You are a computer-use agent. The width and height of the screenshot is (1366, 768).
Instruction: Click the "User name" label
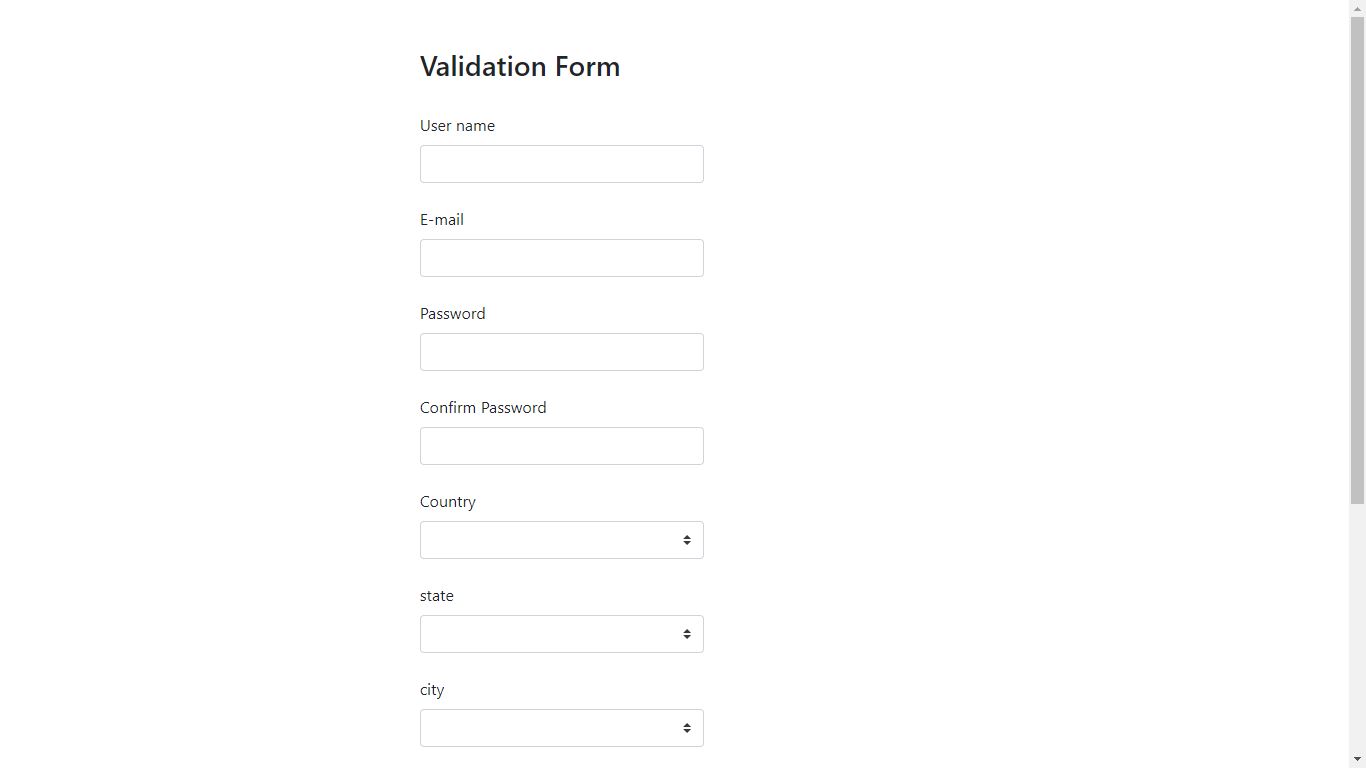(x=457, y=126)
